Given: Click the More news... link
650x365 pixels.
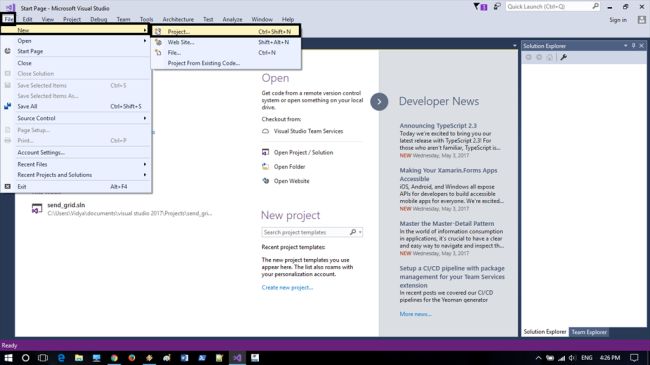Looking at the screenshot, I should [x=415, y=314].
